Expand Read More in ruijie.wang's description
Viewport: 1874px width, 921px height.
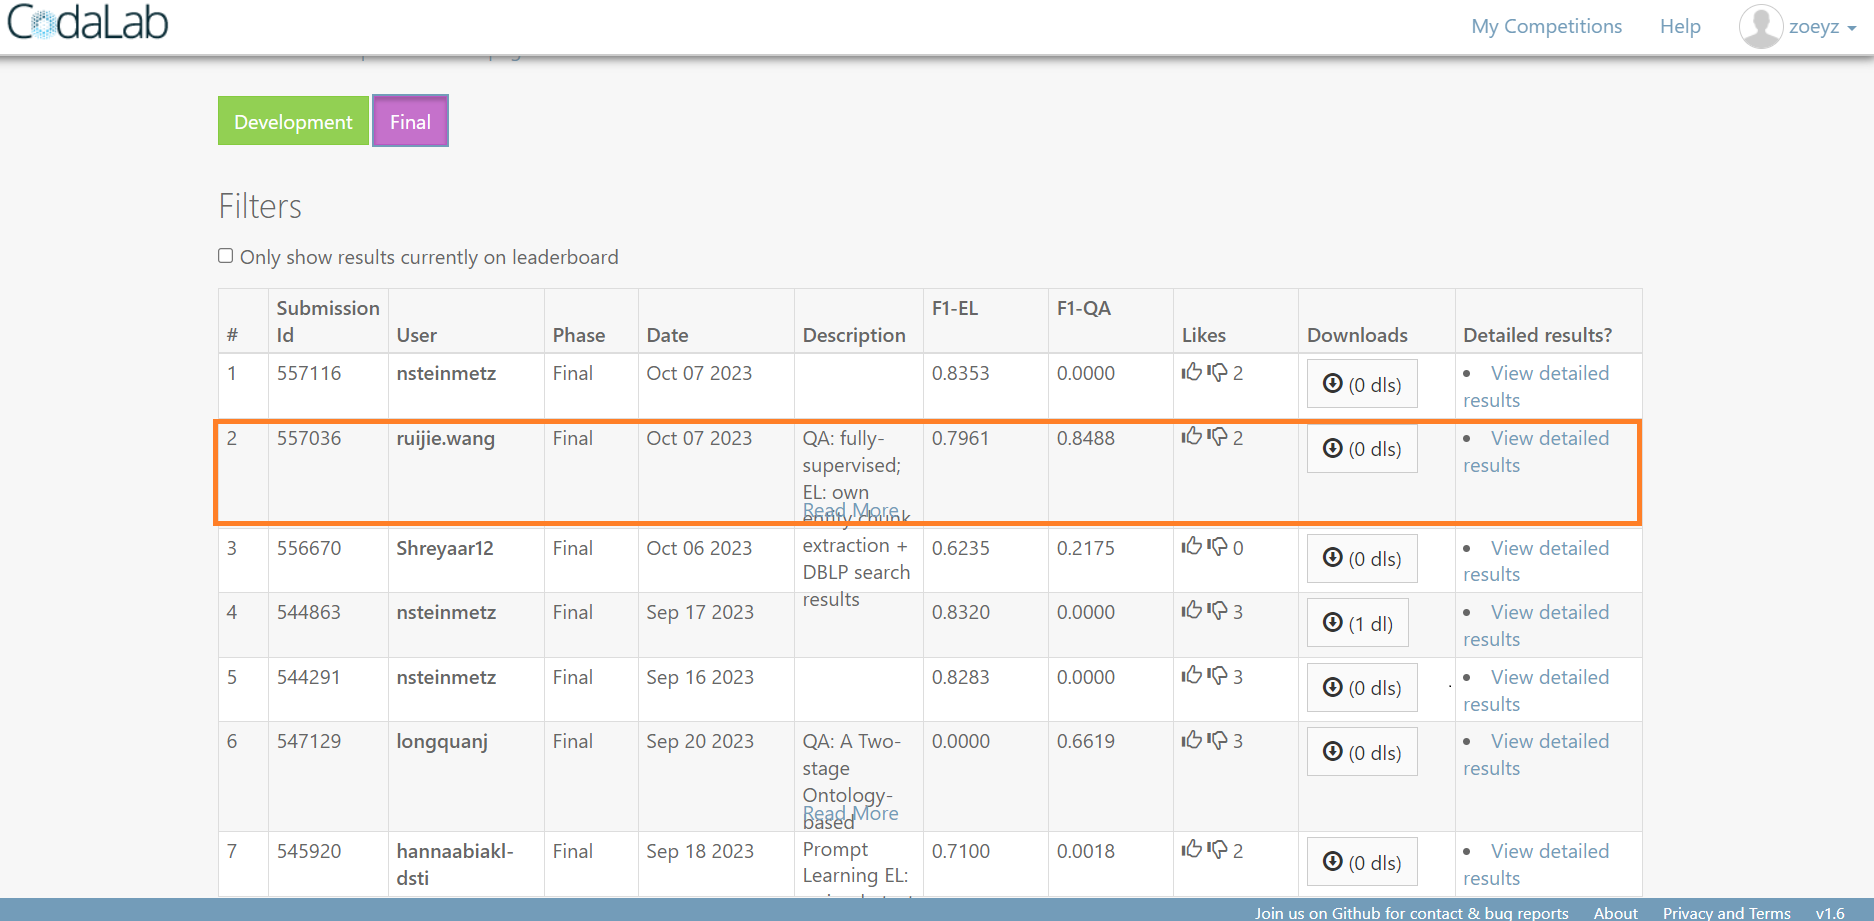pyautogui.click(x=850, y=510)
